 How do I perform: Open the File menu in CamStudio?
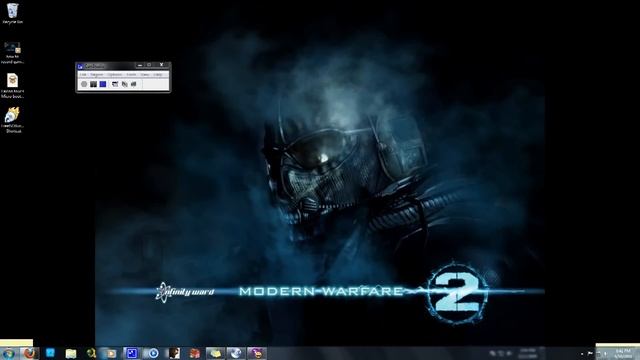(x=83, y=75)
